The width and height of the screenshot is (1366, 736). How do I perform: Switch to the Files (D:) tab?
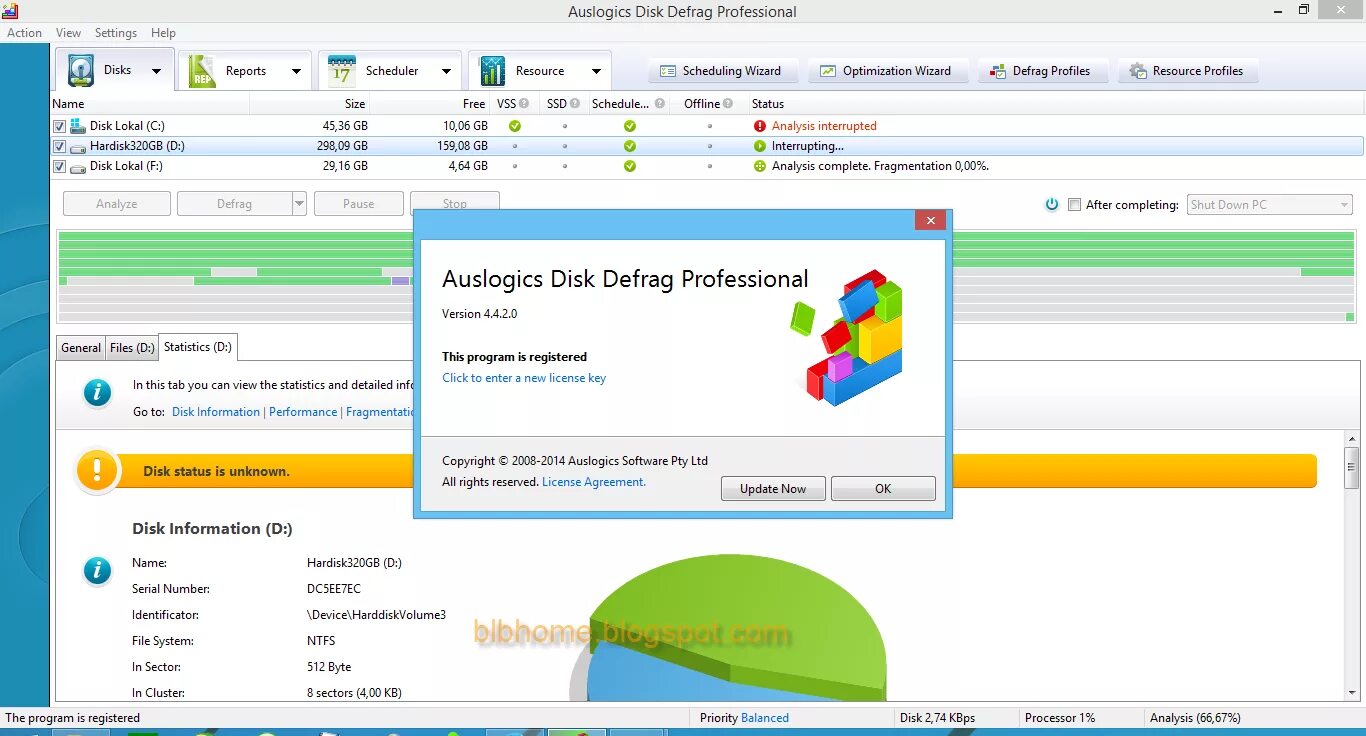tap(132, 348)
